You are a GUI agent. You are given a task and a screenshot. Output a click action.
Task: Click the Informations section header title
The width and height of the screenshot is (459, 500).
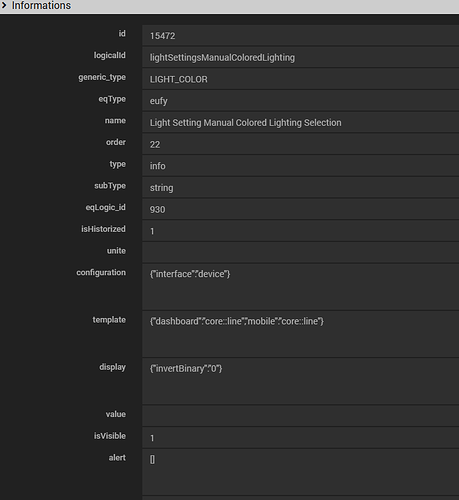click(41, 5)
